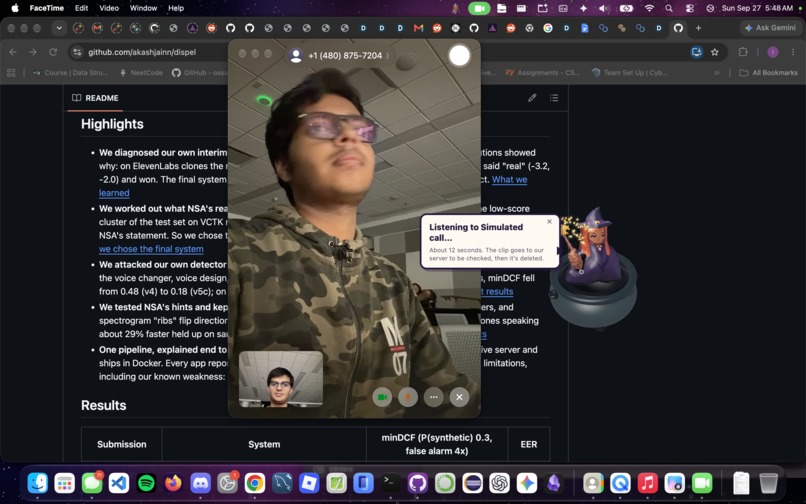This screenshot has width=806, height=504.
Task: Open the Course | Data Stru... bookmark
Action: tap(70, 73)
